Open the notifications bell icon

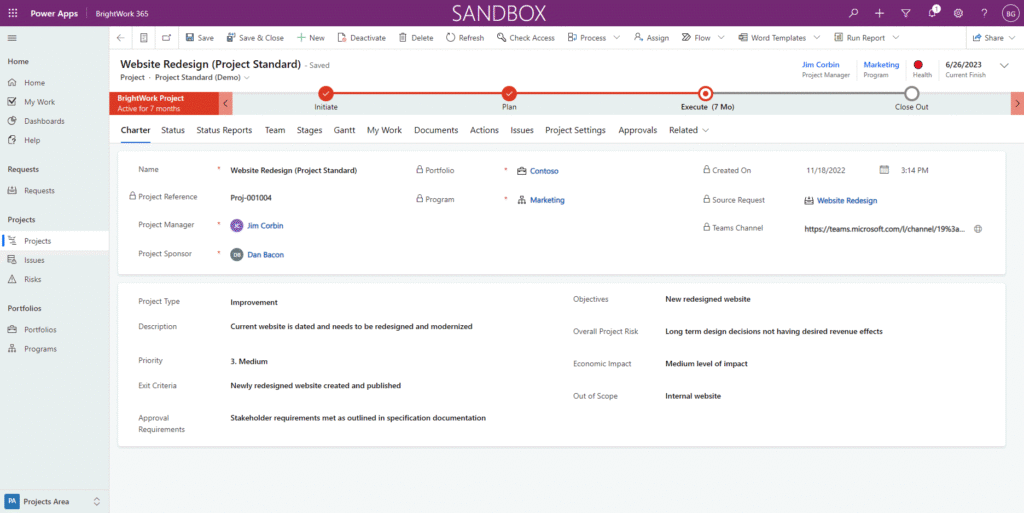click(932, 13)
